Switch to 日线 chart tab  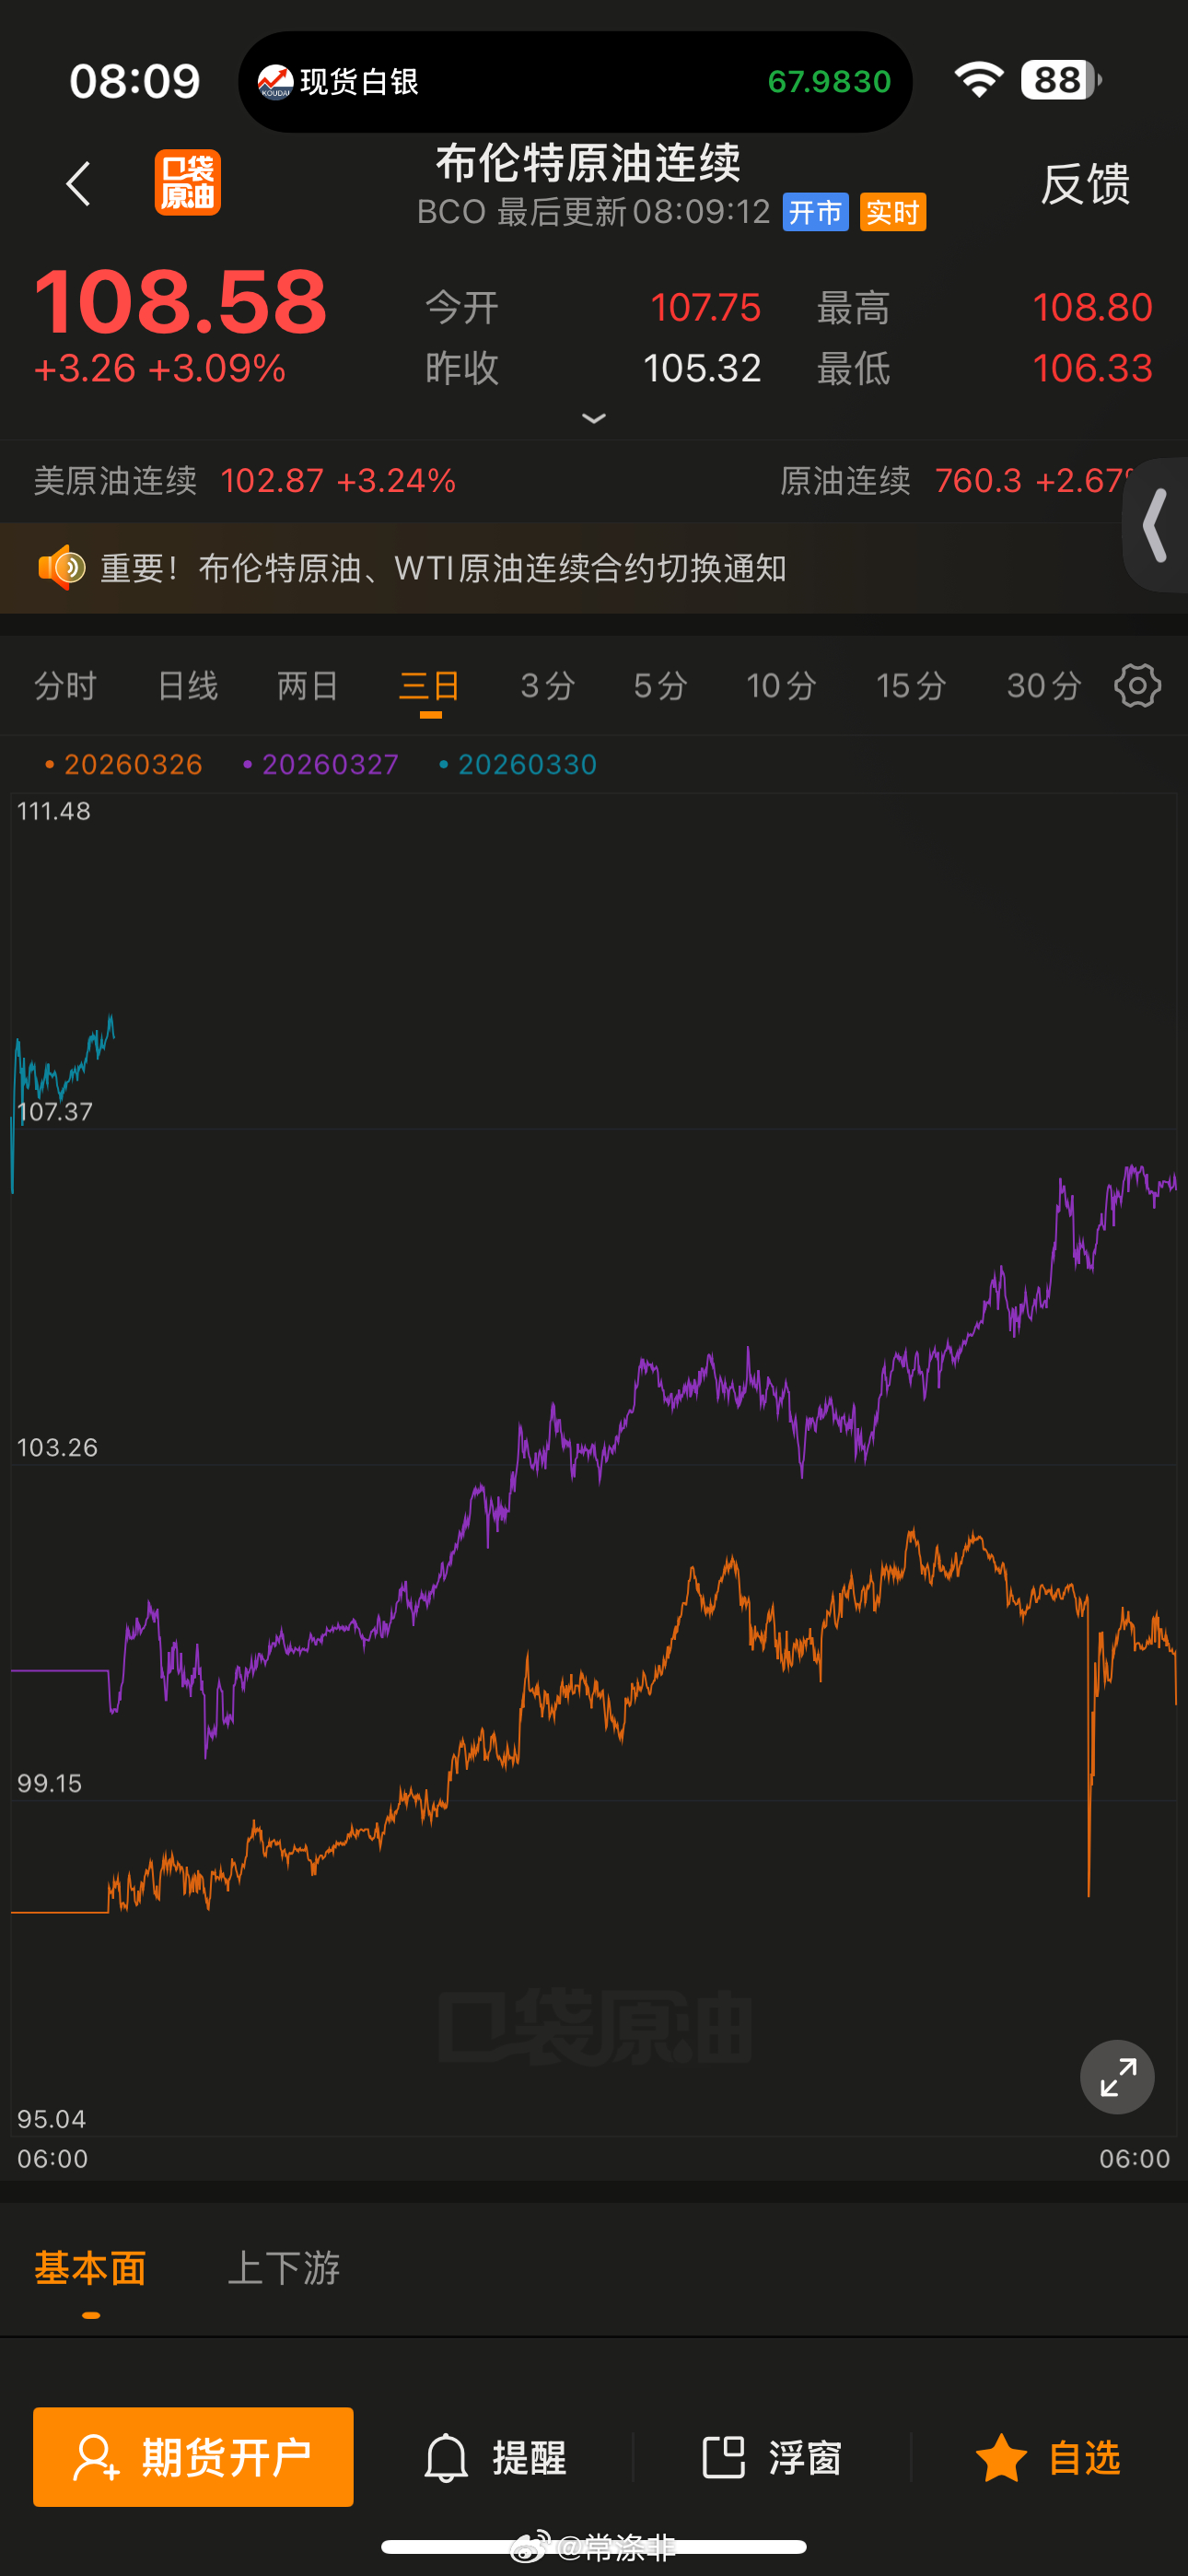point(188,686)
